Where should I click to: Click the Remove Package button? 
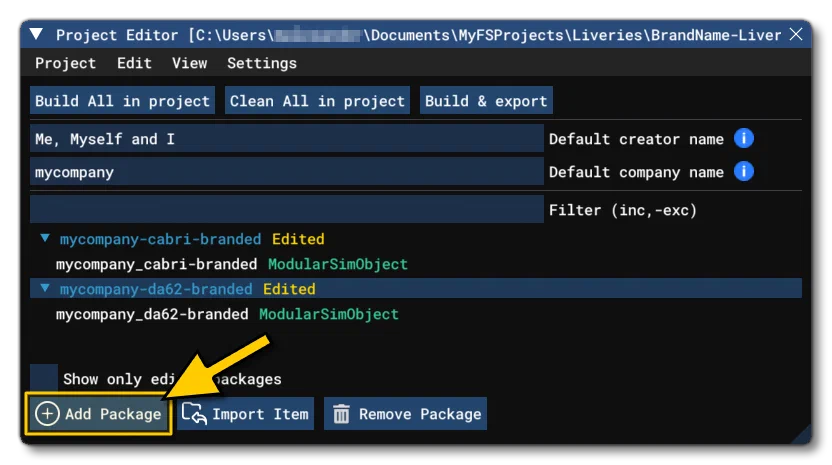[405, 414]
